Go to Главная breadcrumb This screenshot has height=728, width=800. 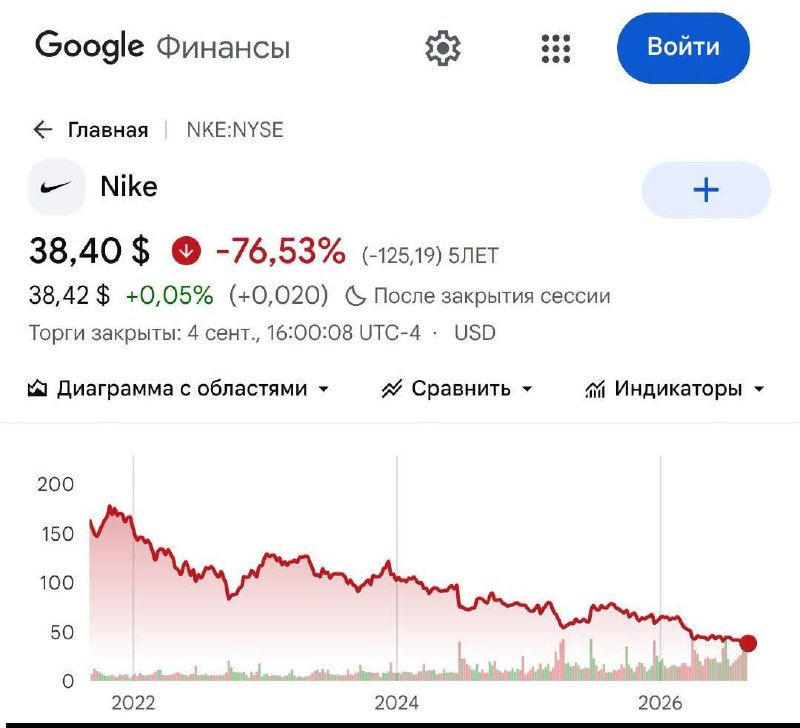108,130
